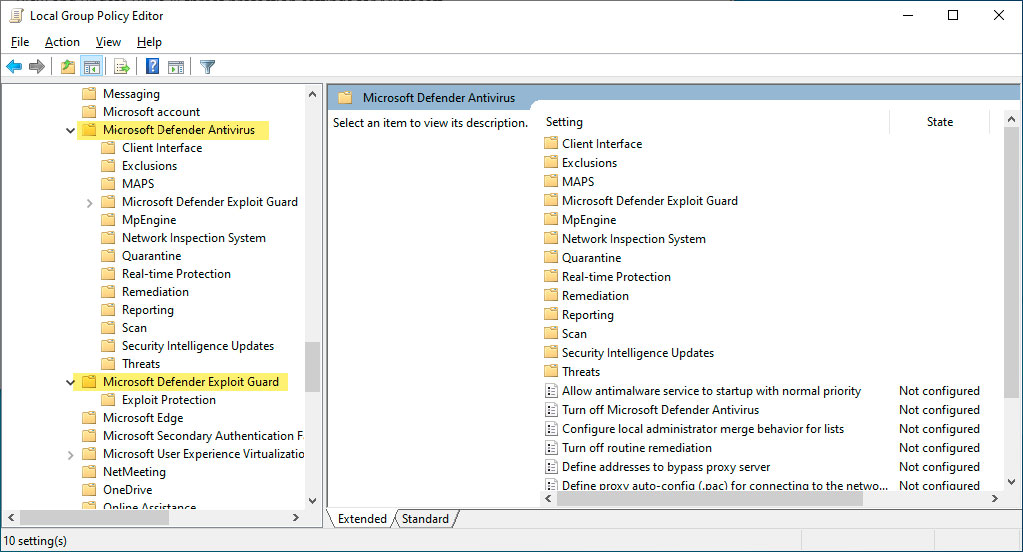Expand Microsoft User Experience Virtualization node
1023x552 pixels.
click(x=70, y=455)
